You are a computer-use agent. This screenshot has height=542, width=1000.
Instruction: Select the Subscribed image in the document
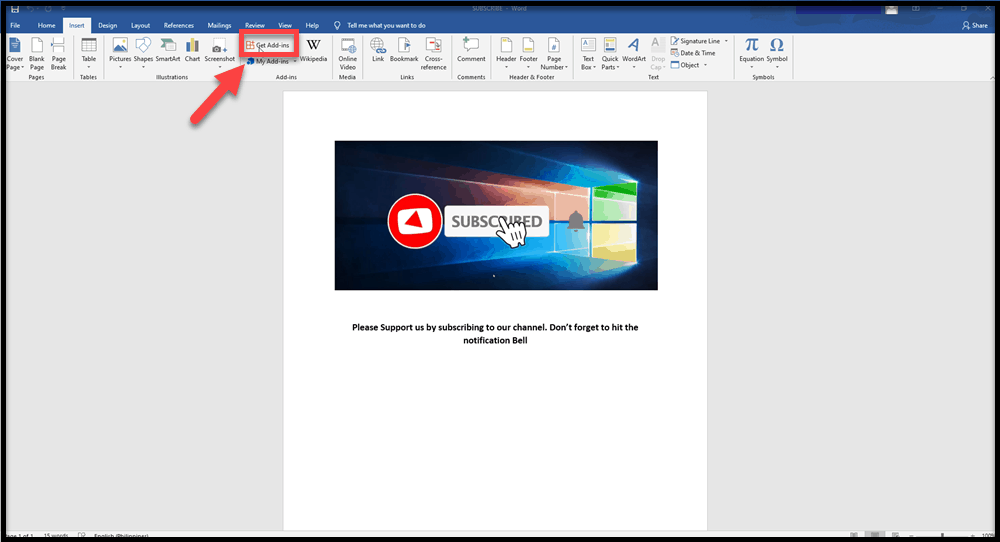point(496,216)
